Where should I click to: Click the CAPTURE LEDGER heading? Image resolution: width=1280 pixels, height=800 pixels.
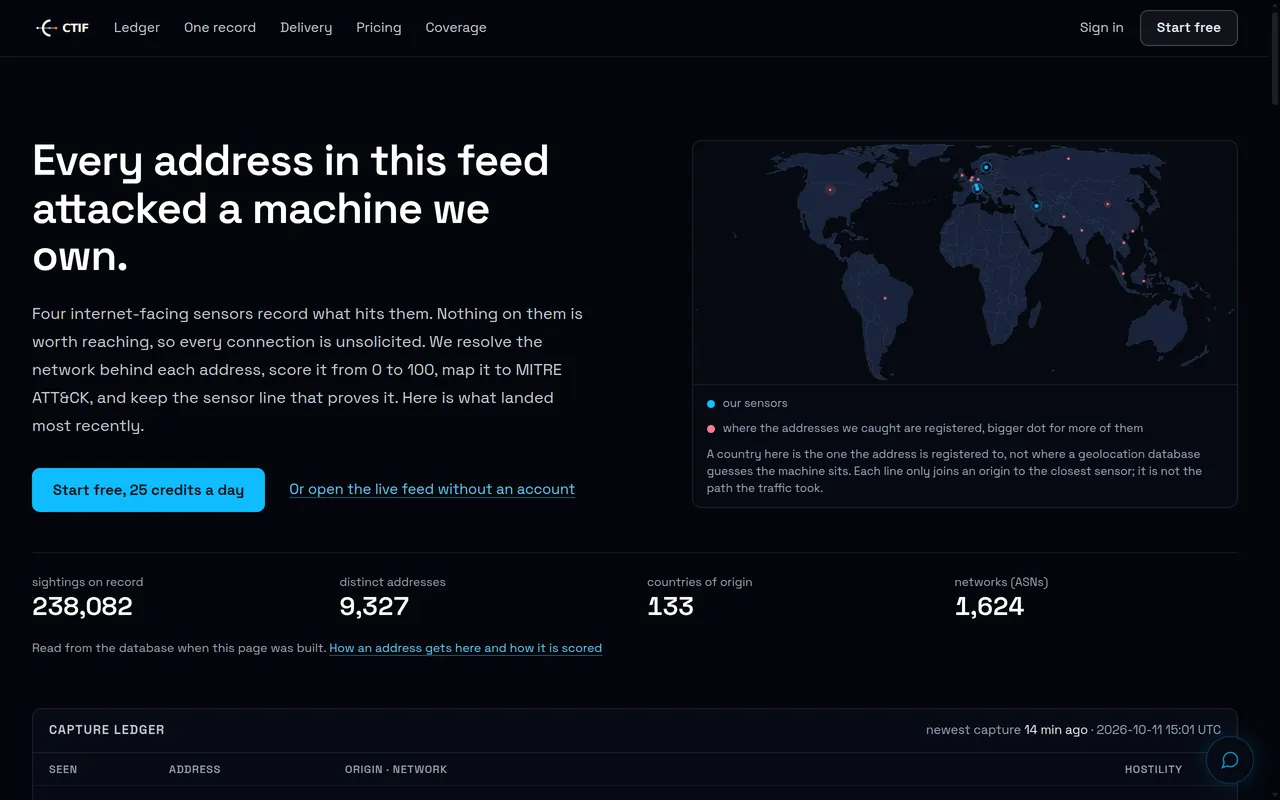(x=107, y=730)
